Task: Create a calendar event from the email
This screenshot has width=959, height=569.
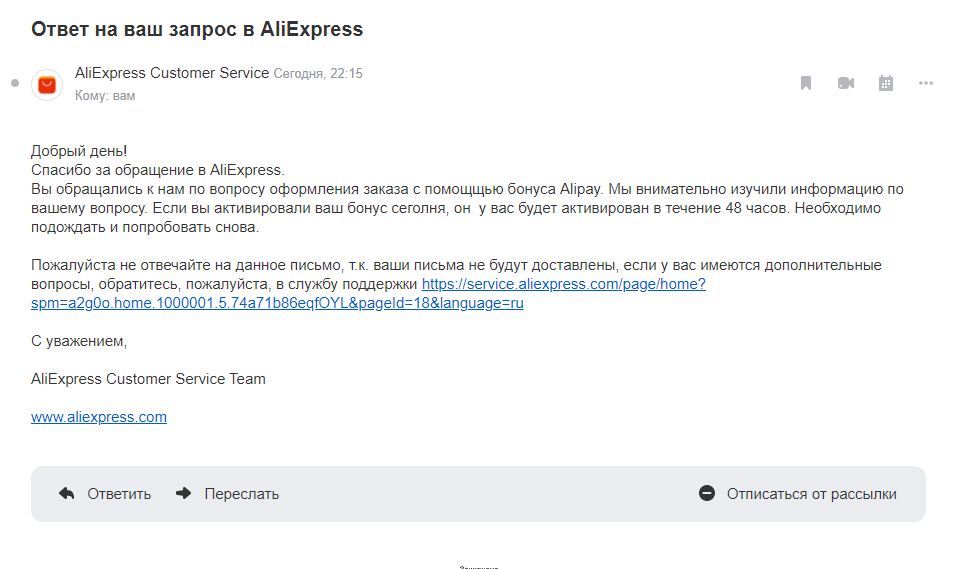Action: click(886, 83)
